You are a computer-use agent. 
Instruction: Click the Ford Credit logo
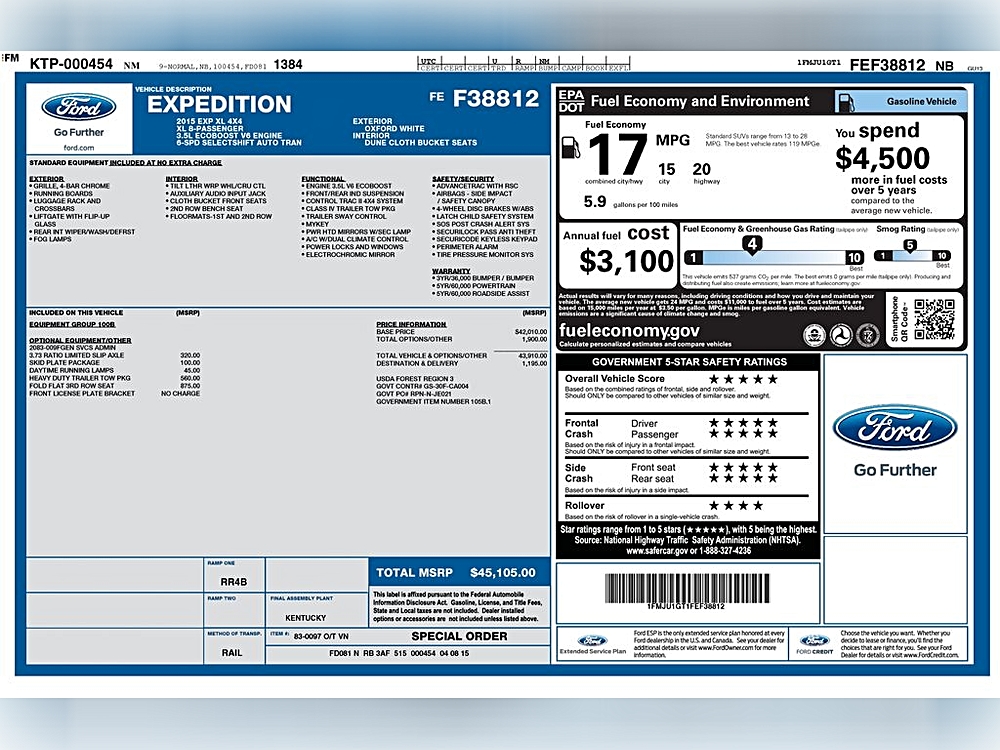point(814,640)
